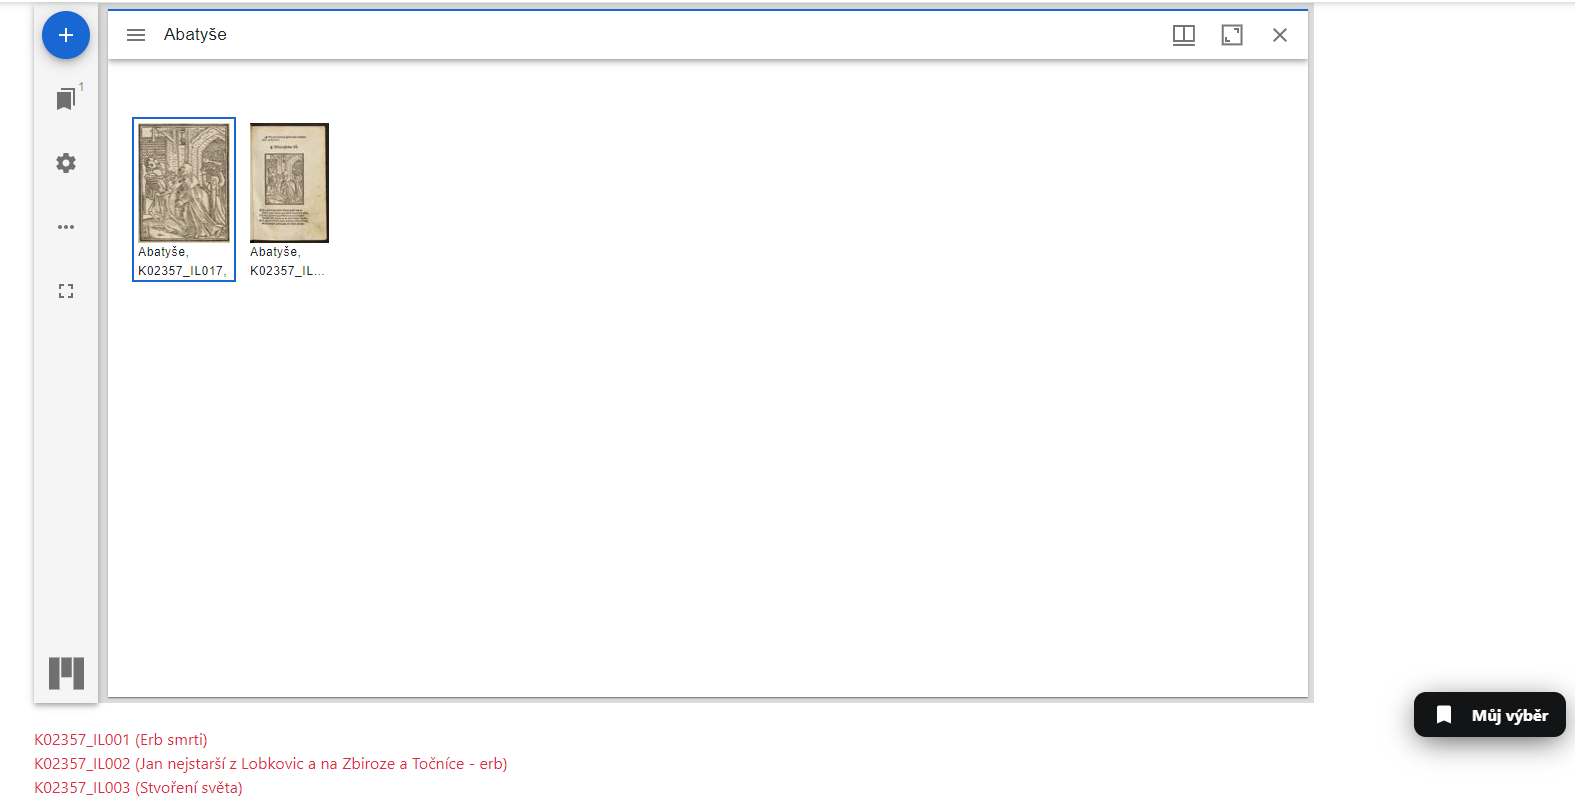This screenshot has width=1575, height=796.
Task: Open the bookmarks window list icon
Action: tap(66, 99)
